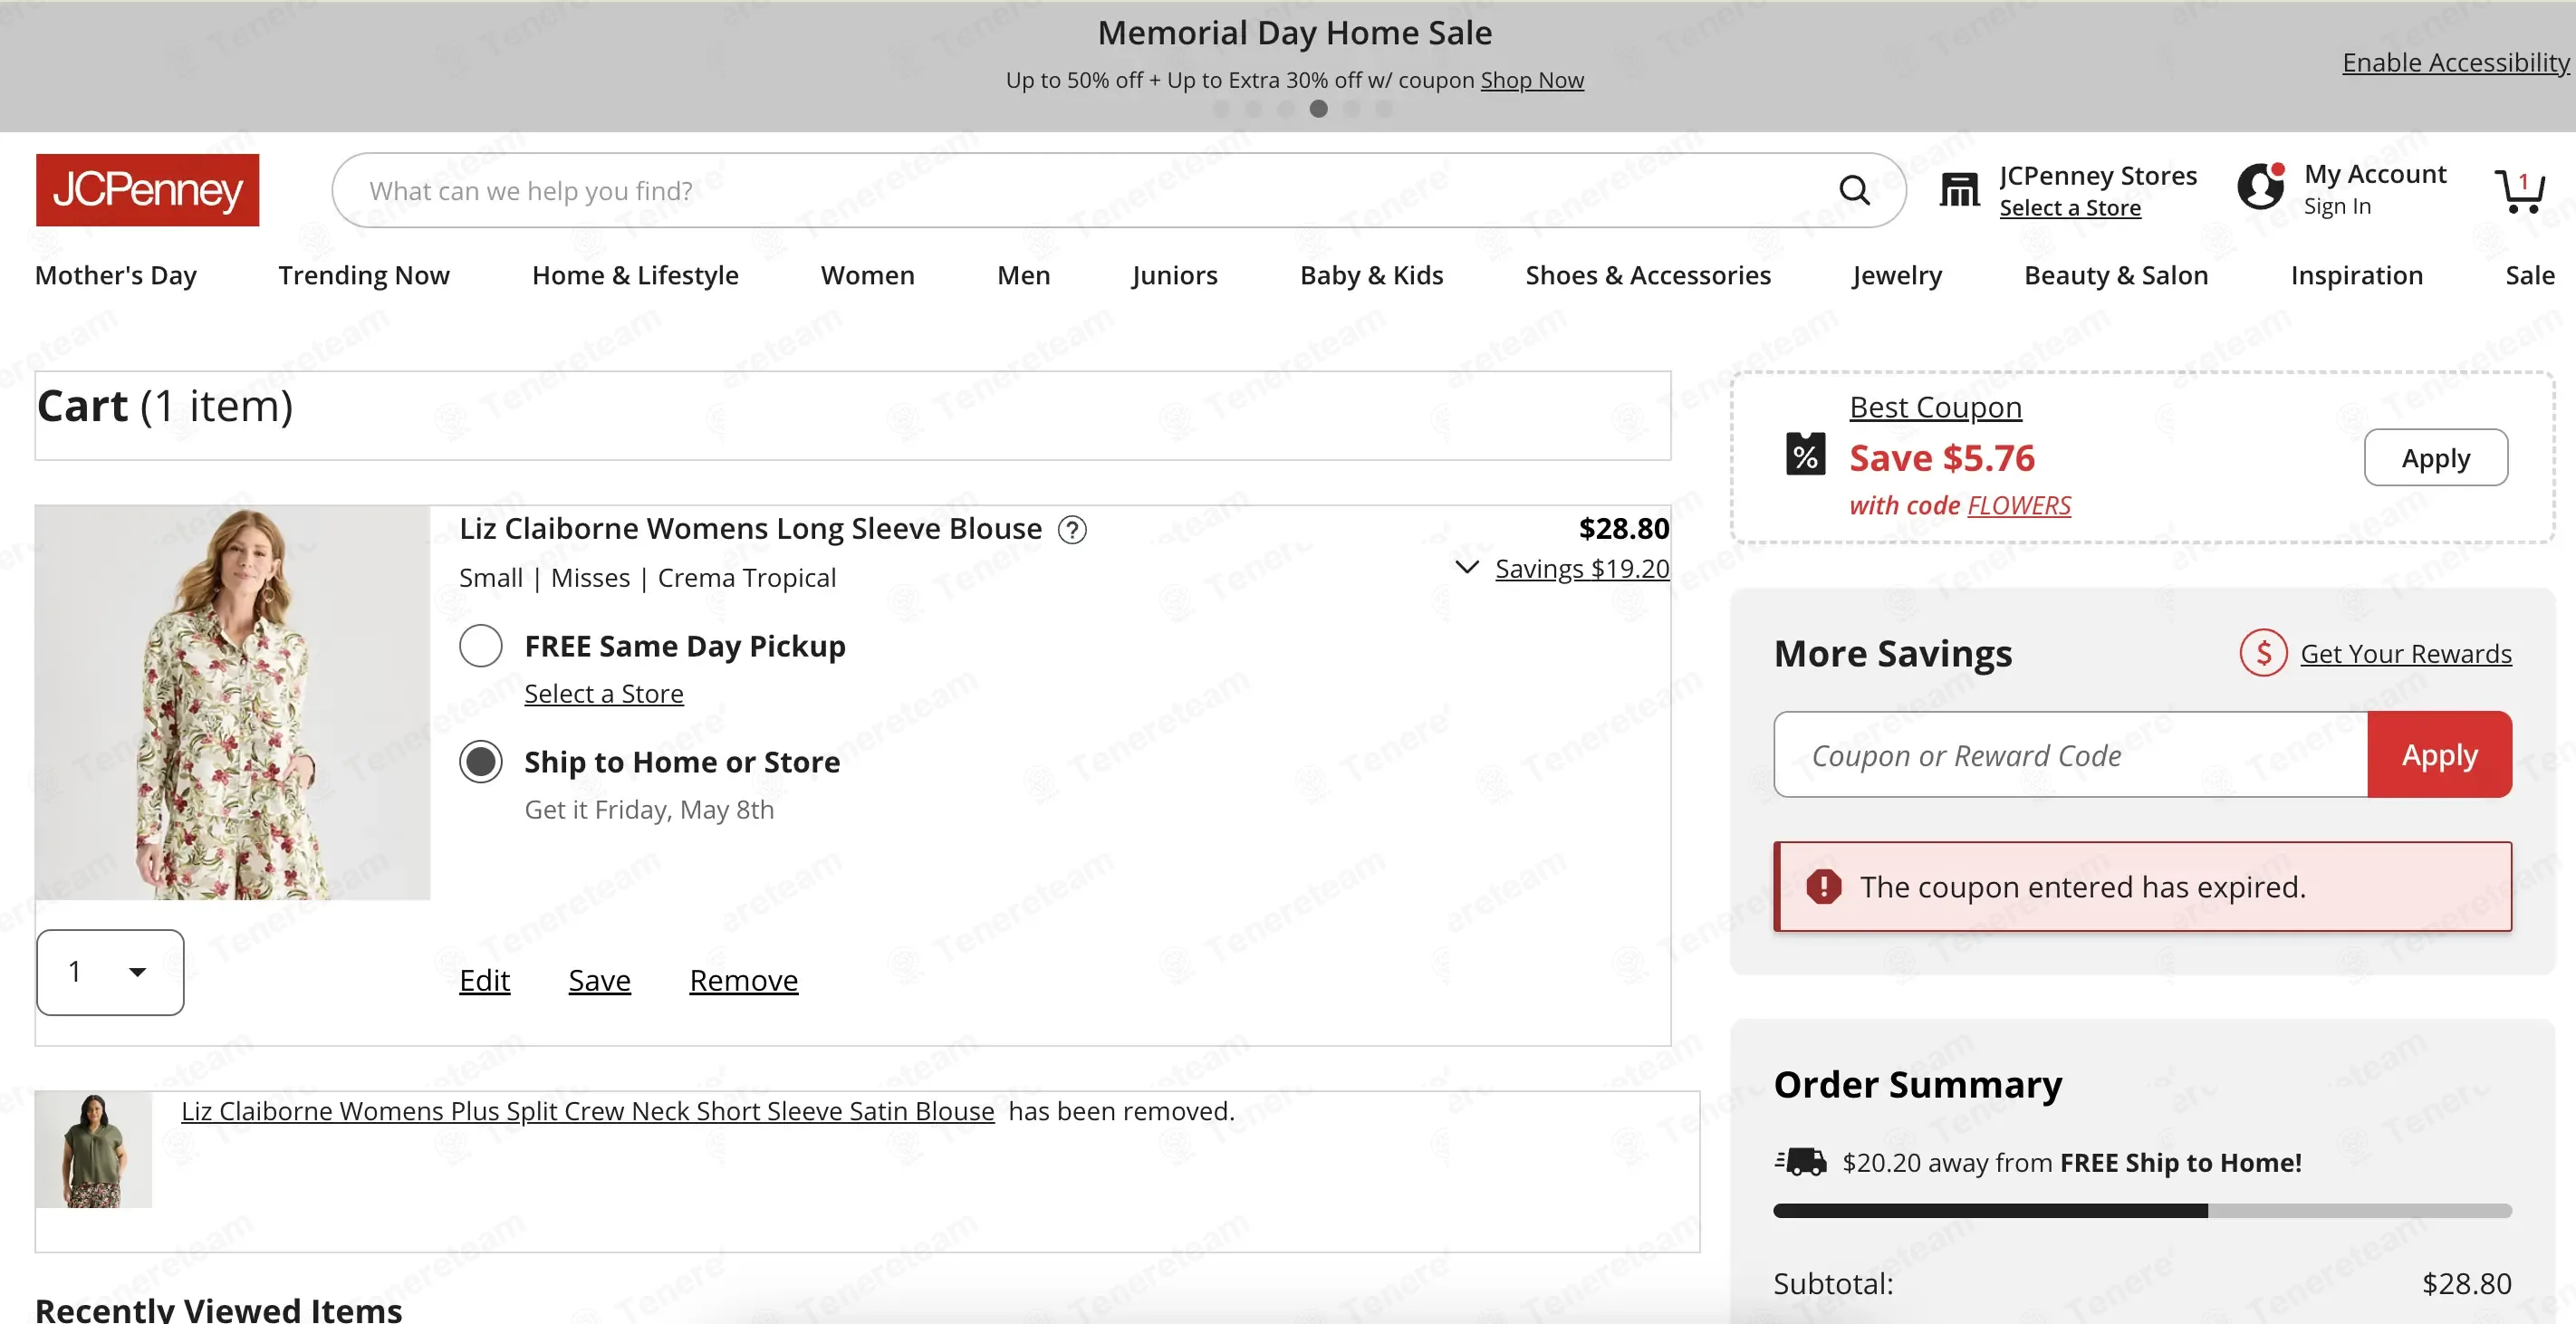Image resolution: width=2576 pixels, height=1324 pixels.
Task: Open the Home & Lifestyle menu
Action: [635, 275]
